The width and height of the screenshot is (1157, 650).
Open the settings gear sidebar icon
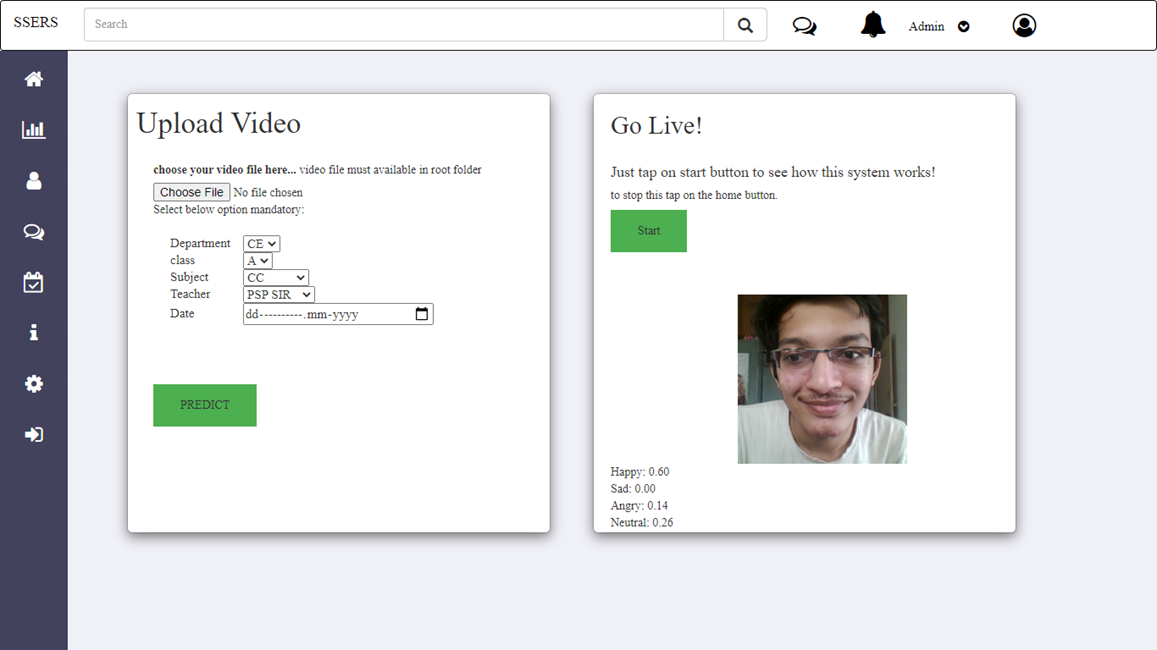(x=33, y=384)
